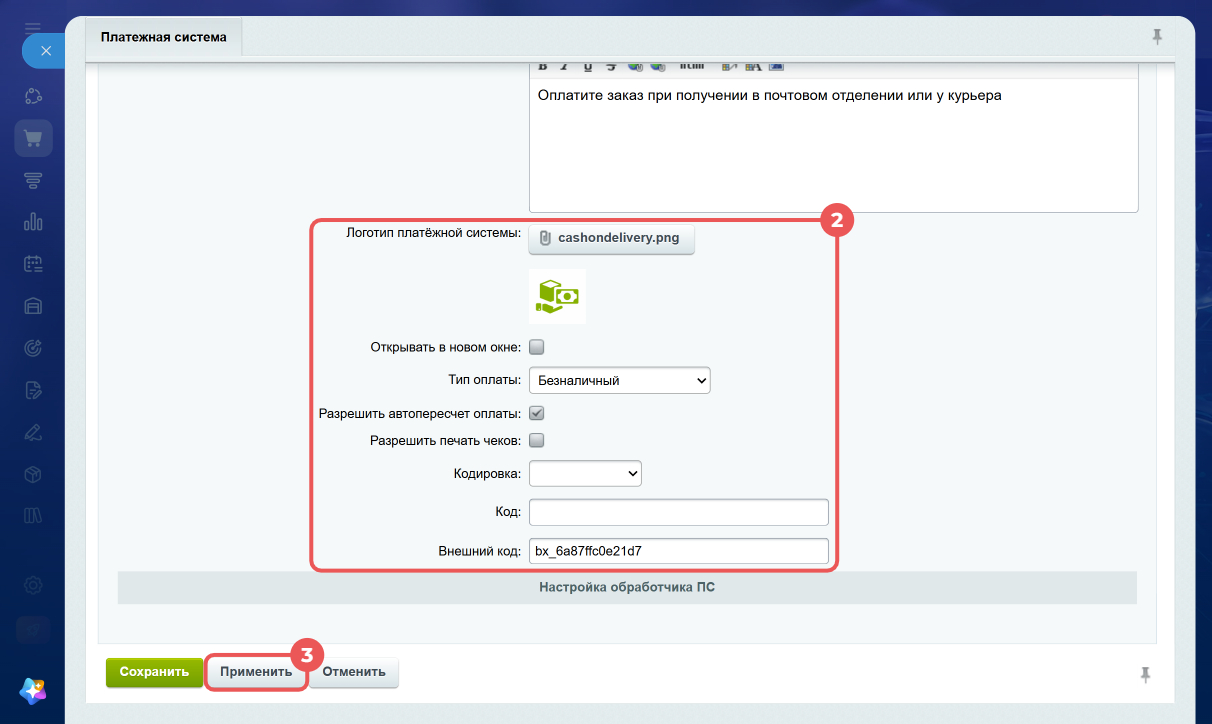Open the collaboration nodes icon in the sidebar
The image size is (1212, 724).
point(33,96)
